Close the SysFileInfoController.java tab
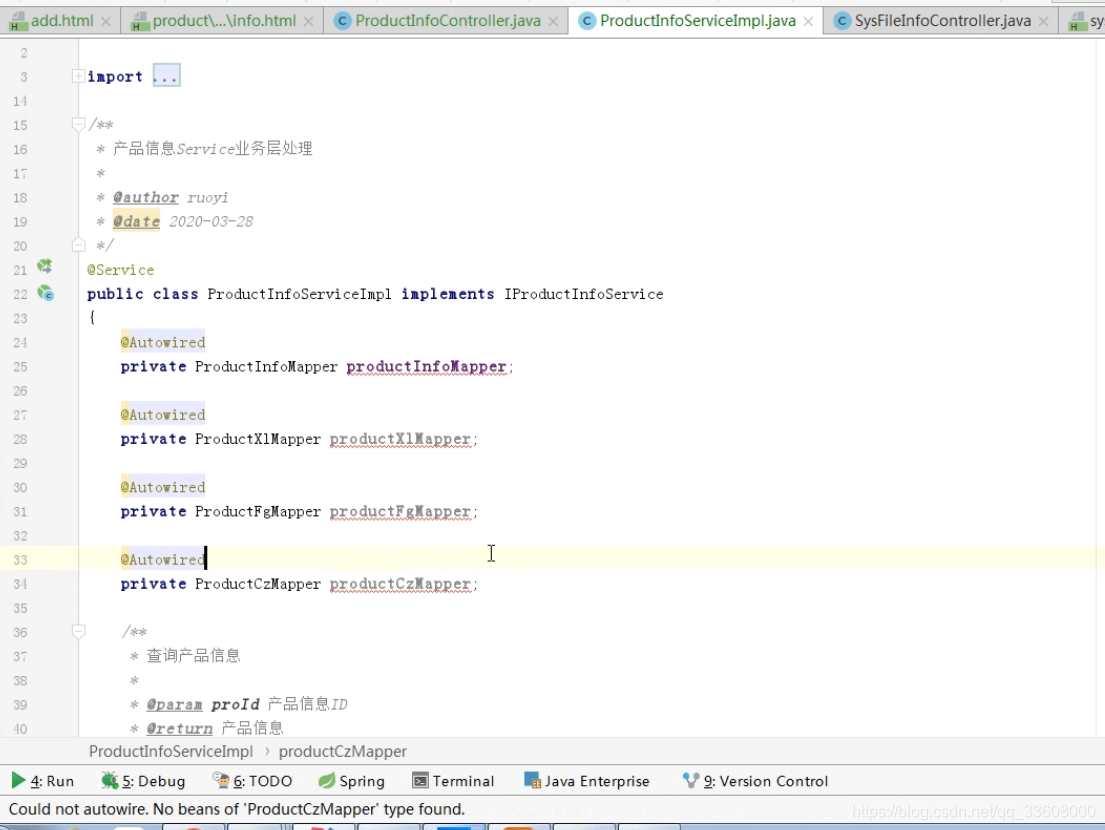 pyautogui.click(x=1044, y=22)
